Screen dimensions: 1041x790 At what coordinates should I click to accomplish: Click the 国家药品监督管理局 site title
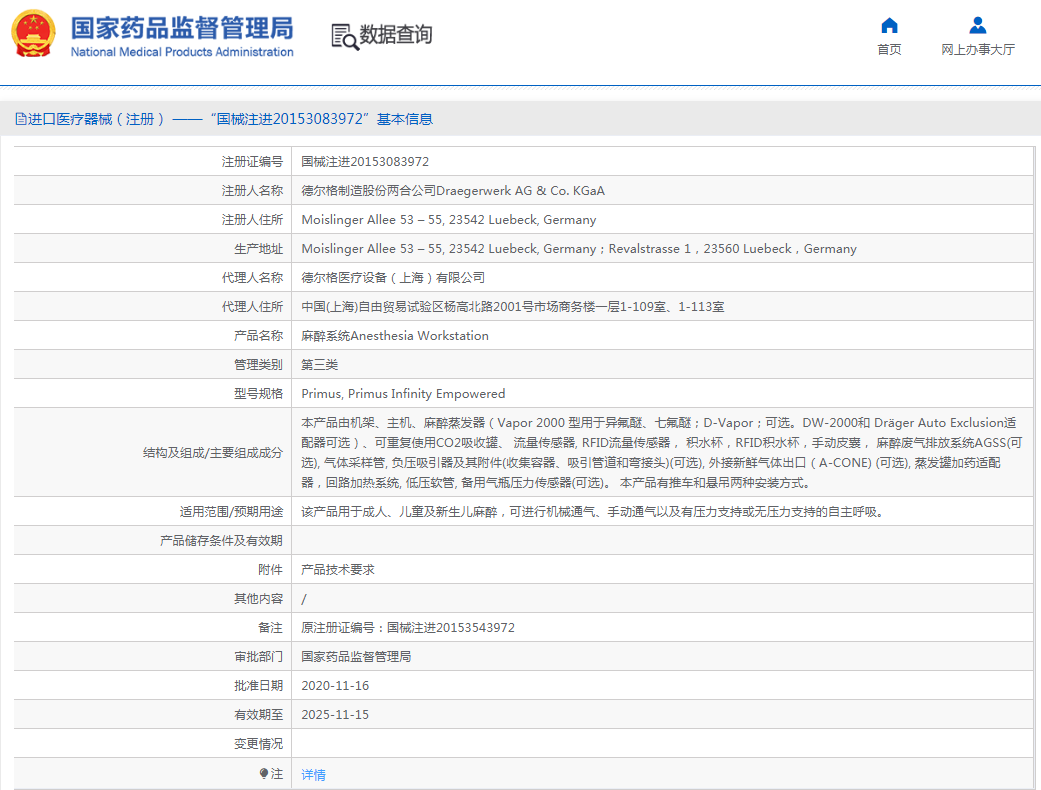click(181, 26)
